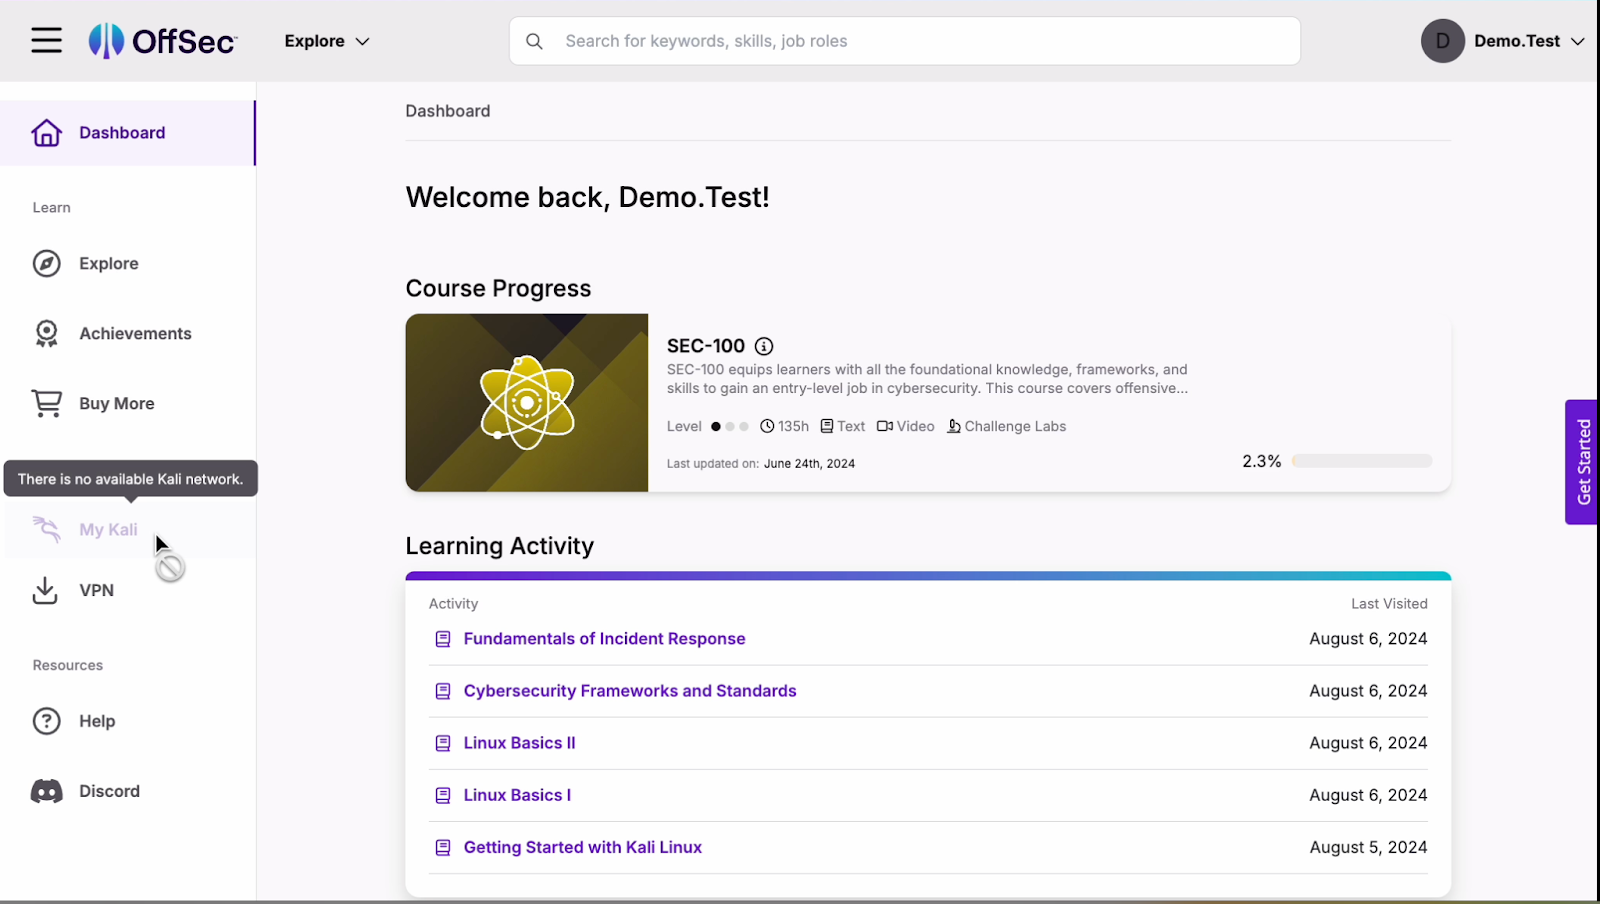Click the Buy More shopping cart icon

pos(46,403)
